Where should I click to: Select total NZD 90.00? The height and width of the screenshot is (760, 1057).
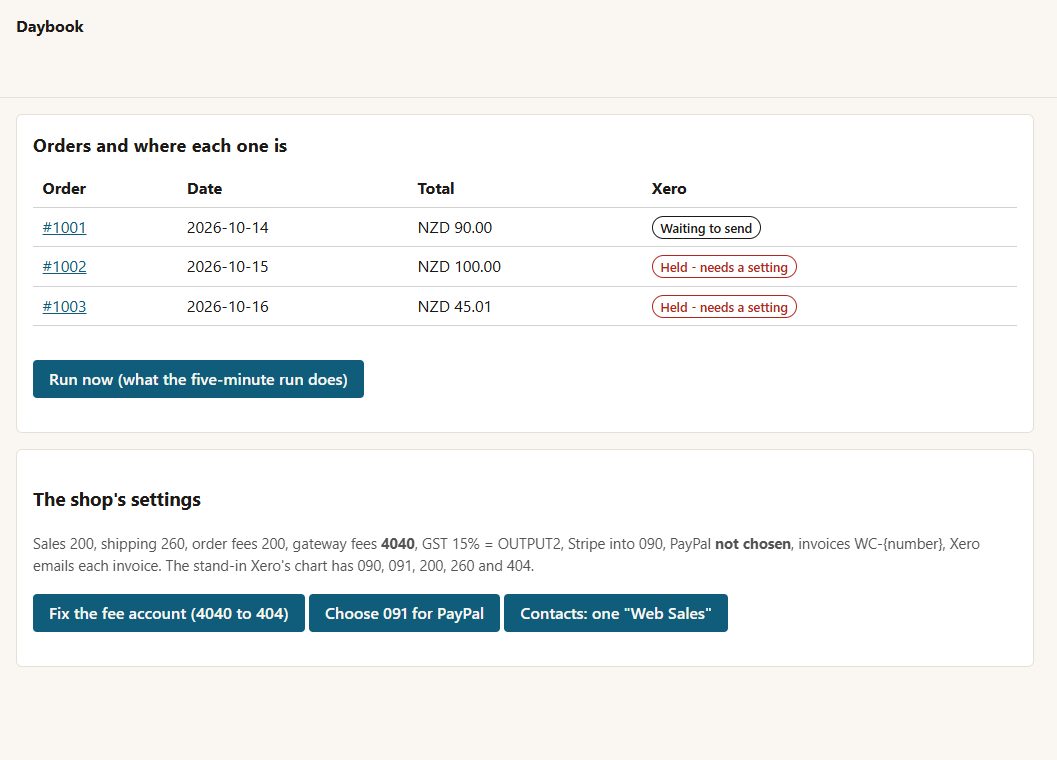click(x=454, y=228)
